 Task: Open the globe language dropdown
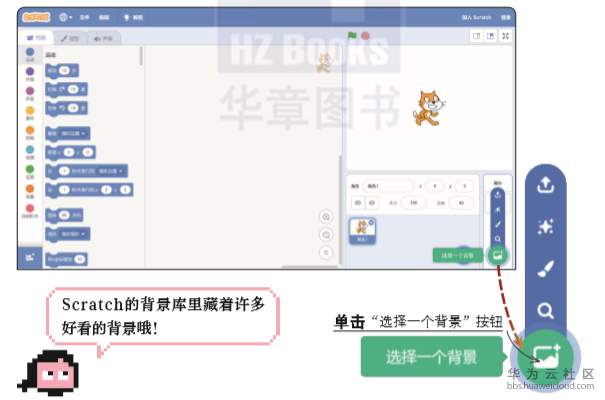point(66,17)
